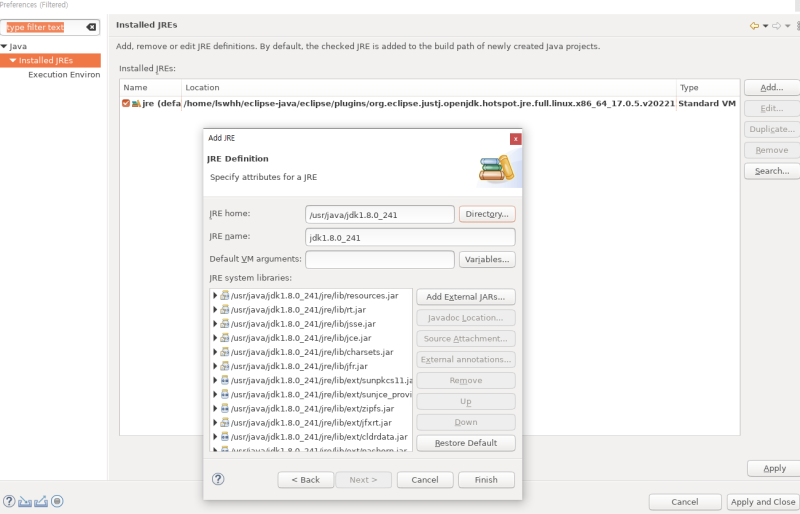800x514 pixels.
Task: Click the forward navigation arrow icon
Action: (776, 26)
